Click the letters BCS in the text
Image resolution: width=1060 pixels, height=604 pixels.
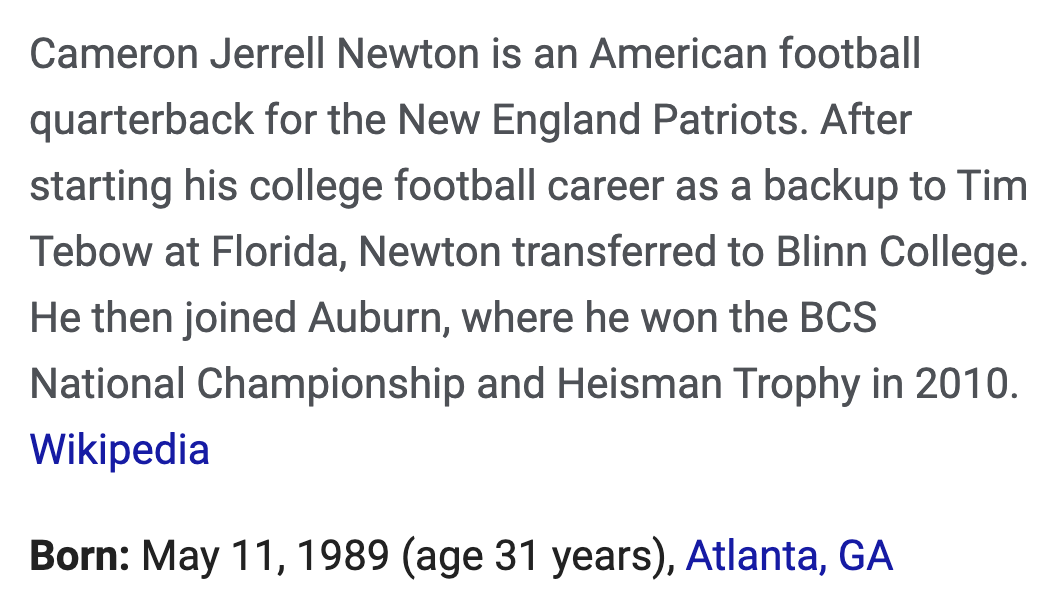pyautogui.click(x=838, y=318)
